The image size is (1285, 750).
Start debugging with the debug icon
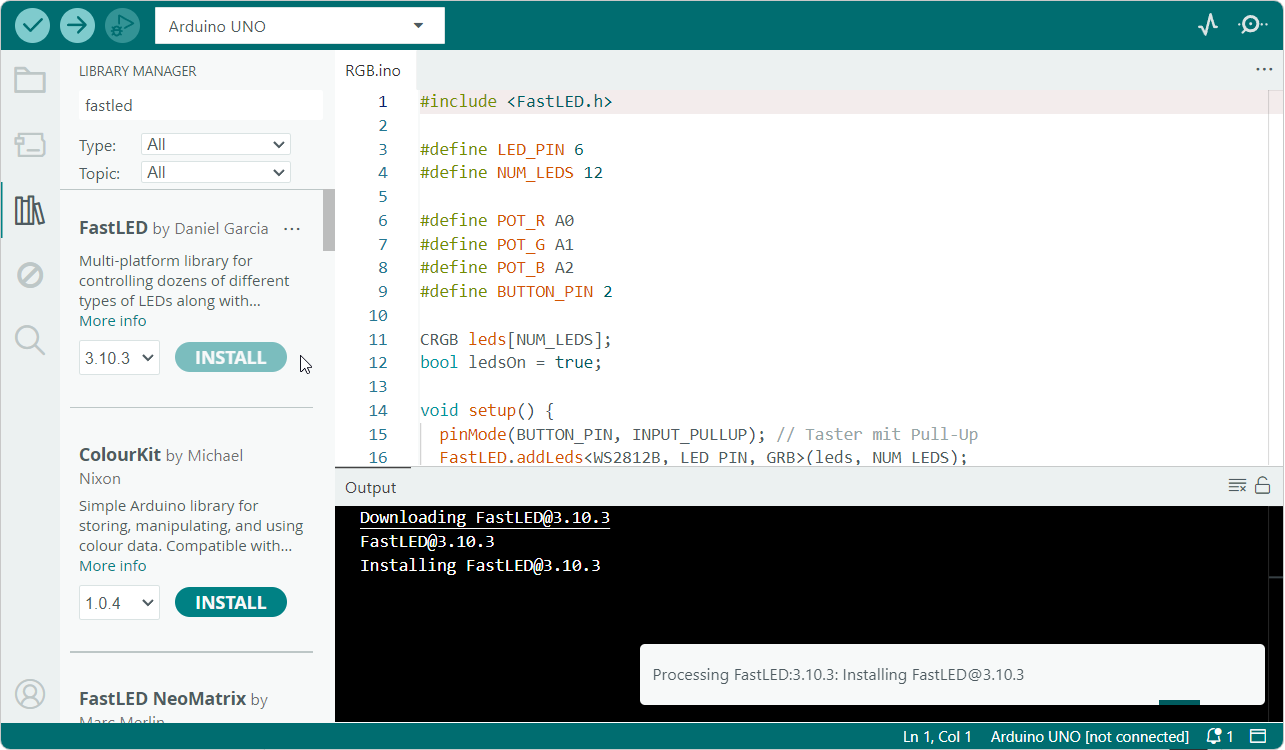click(x=122, y=25)
